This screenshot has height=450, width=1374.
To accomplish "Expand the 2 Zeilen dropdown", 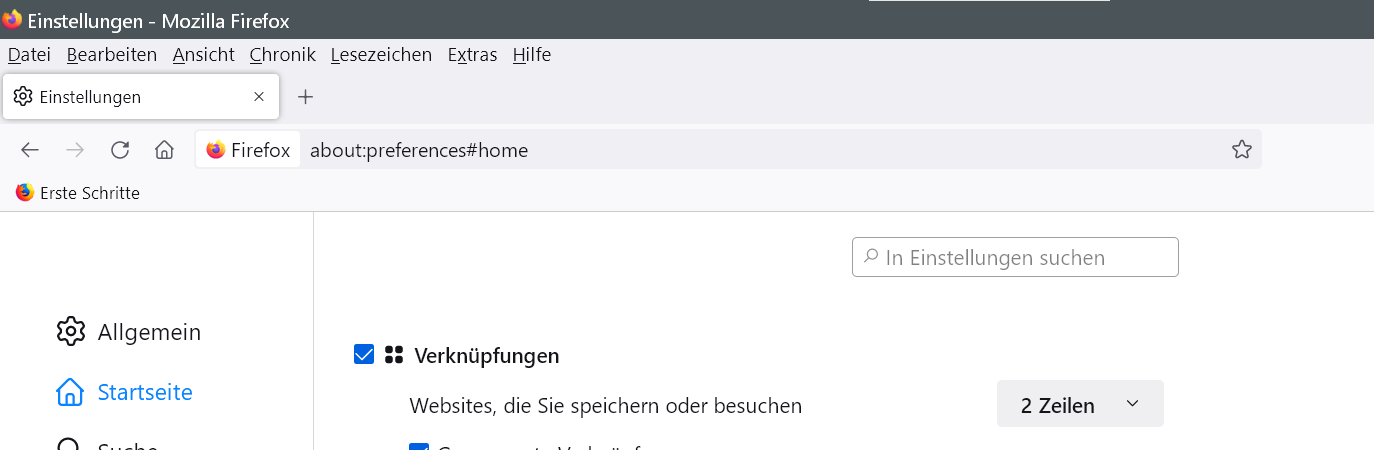I will point(1080,405).
